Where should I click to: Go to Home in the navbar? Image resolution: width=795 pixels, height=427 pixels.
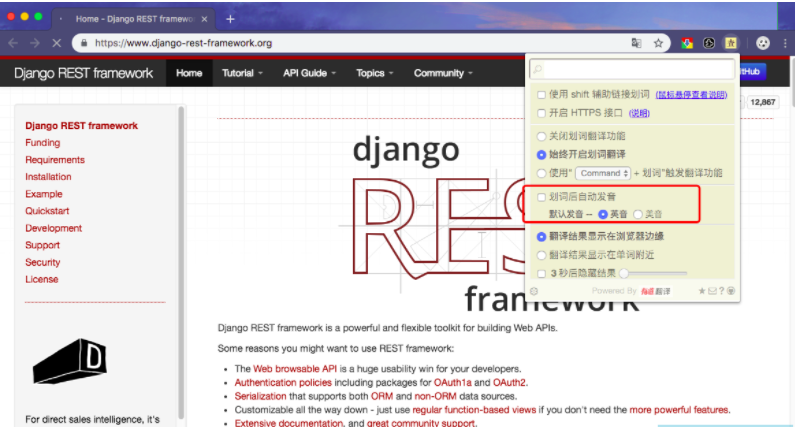(189, 73)
